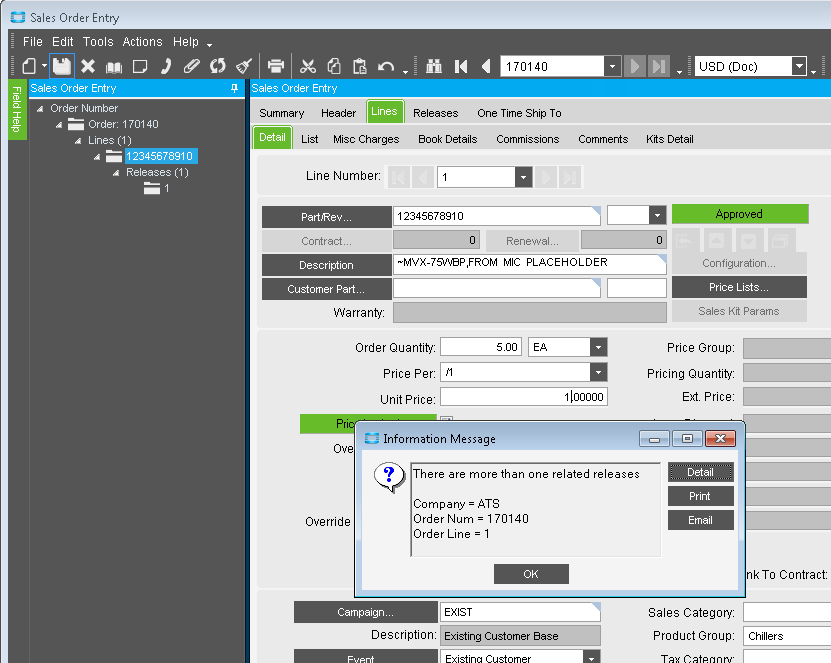831x663 pixels.
Task: Clear the form with the broom icon
Action: (243, 66)
